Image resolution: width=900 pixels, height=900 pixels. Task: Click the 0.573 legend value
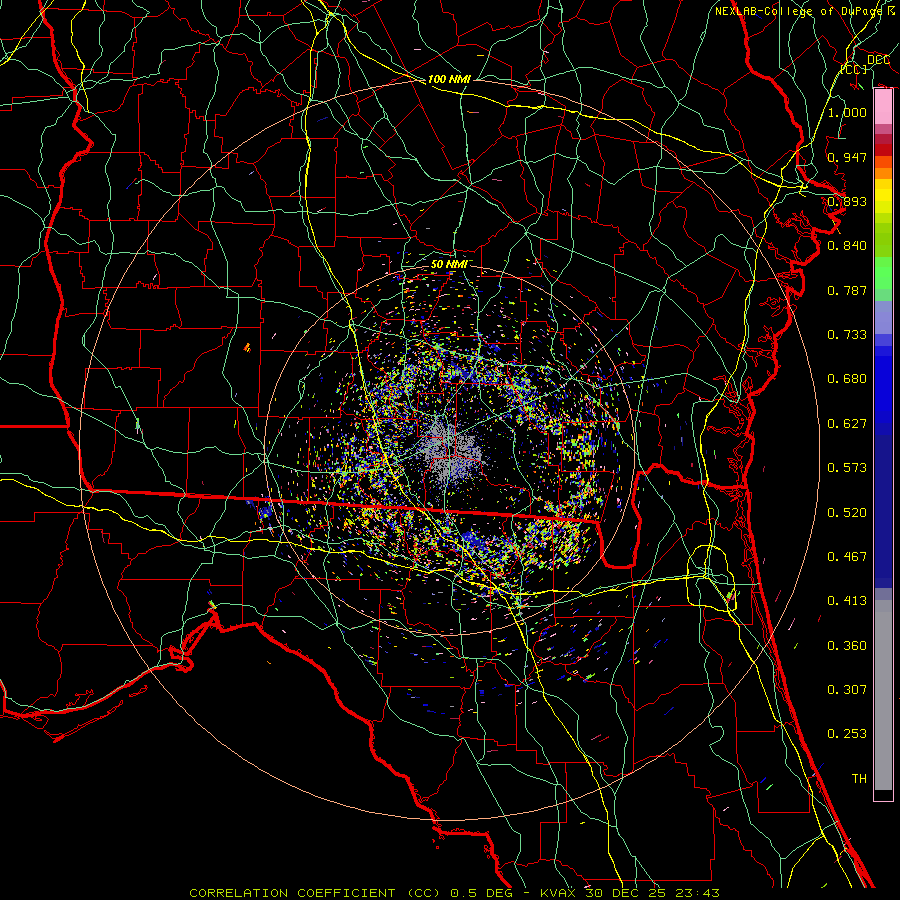(847, 468)
